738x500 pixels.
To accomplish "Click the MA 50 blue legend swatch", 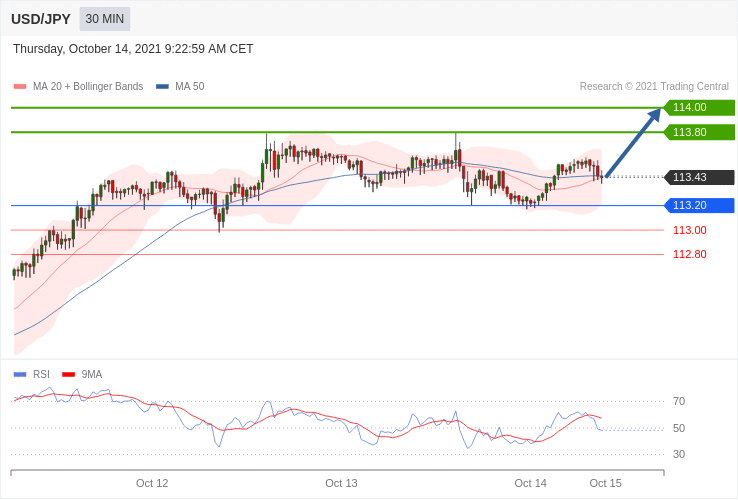I will (162, 87).
